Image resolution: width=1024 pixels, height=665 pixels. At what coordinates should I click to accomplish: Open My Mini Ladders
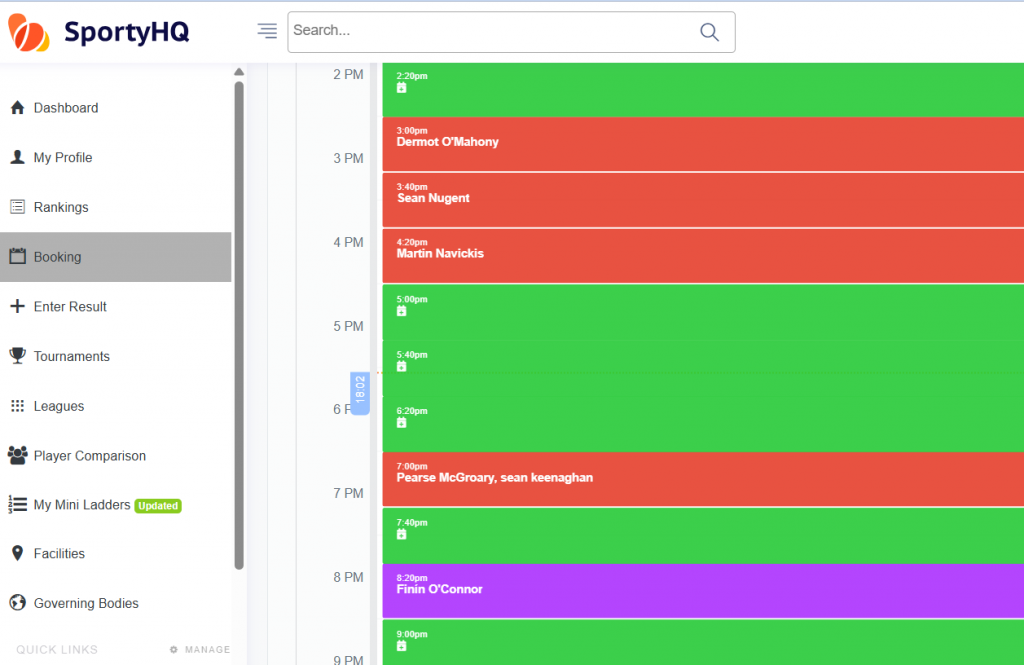[82, 505]
